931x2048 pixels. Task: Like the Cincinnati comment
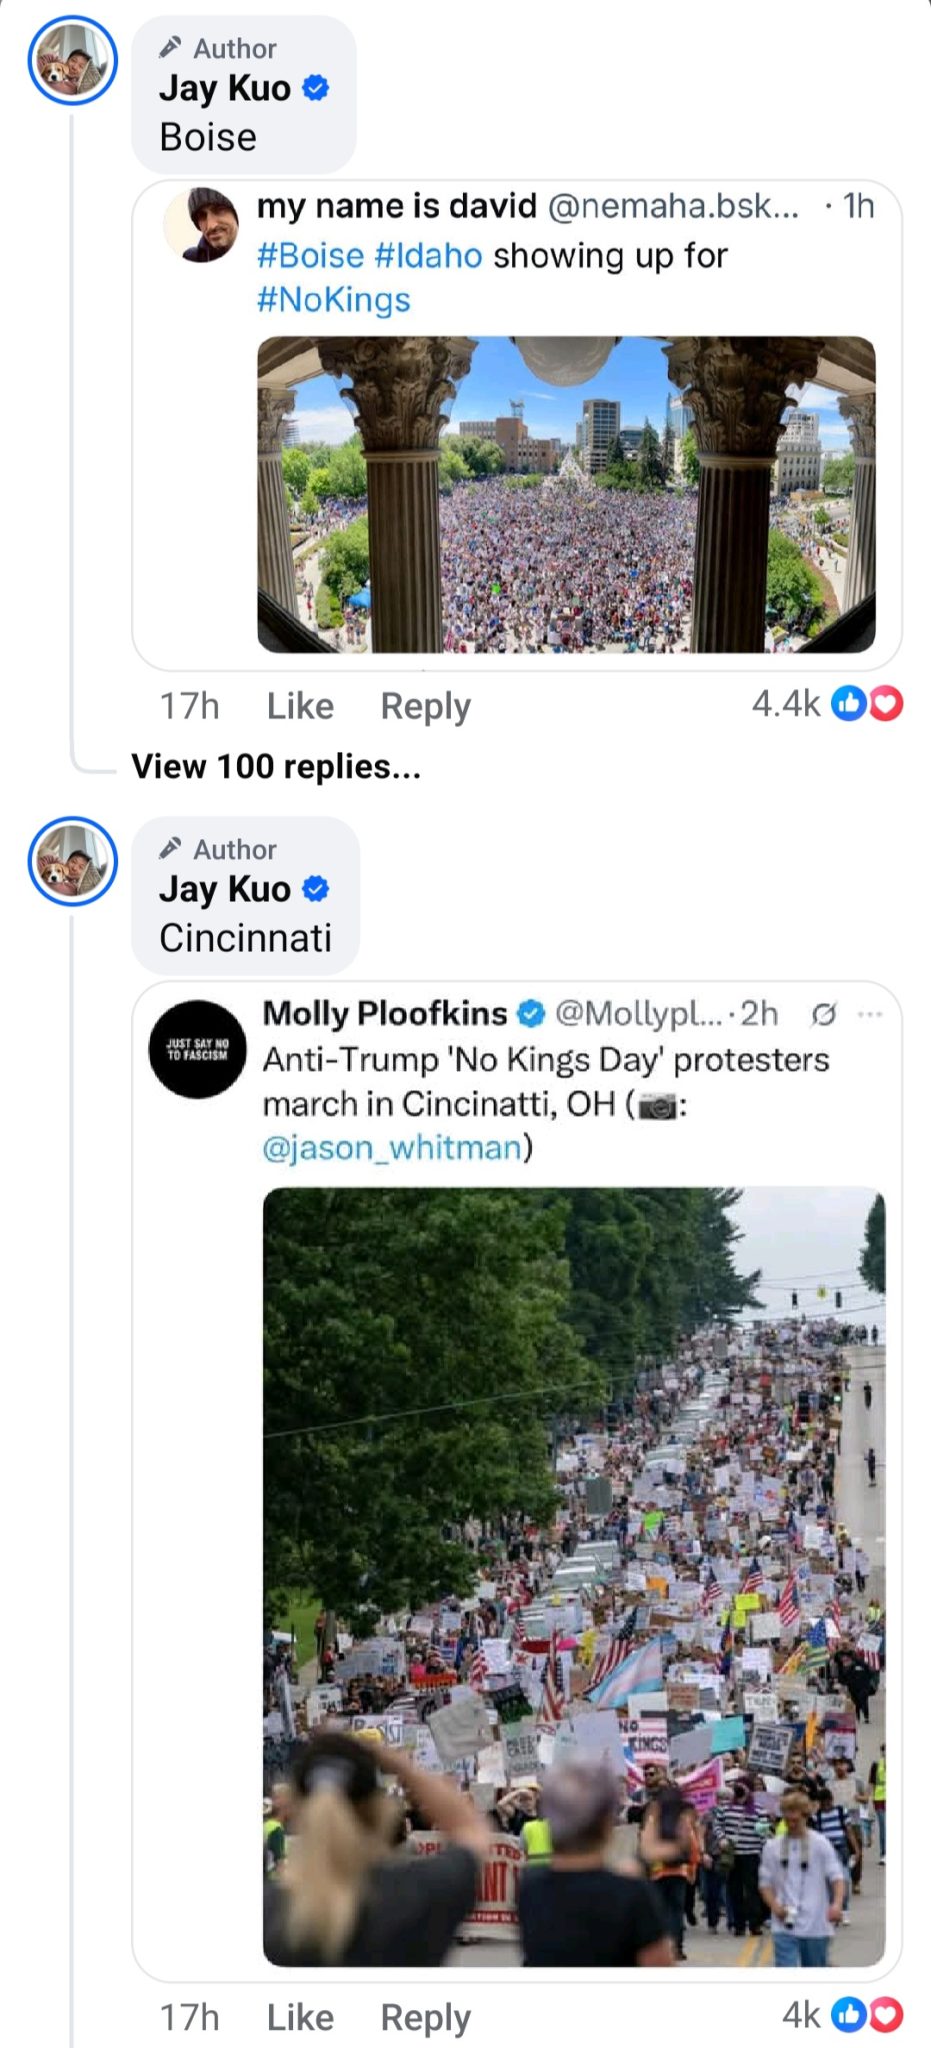coord(300,2017)
